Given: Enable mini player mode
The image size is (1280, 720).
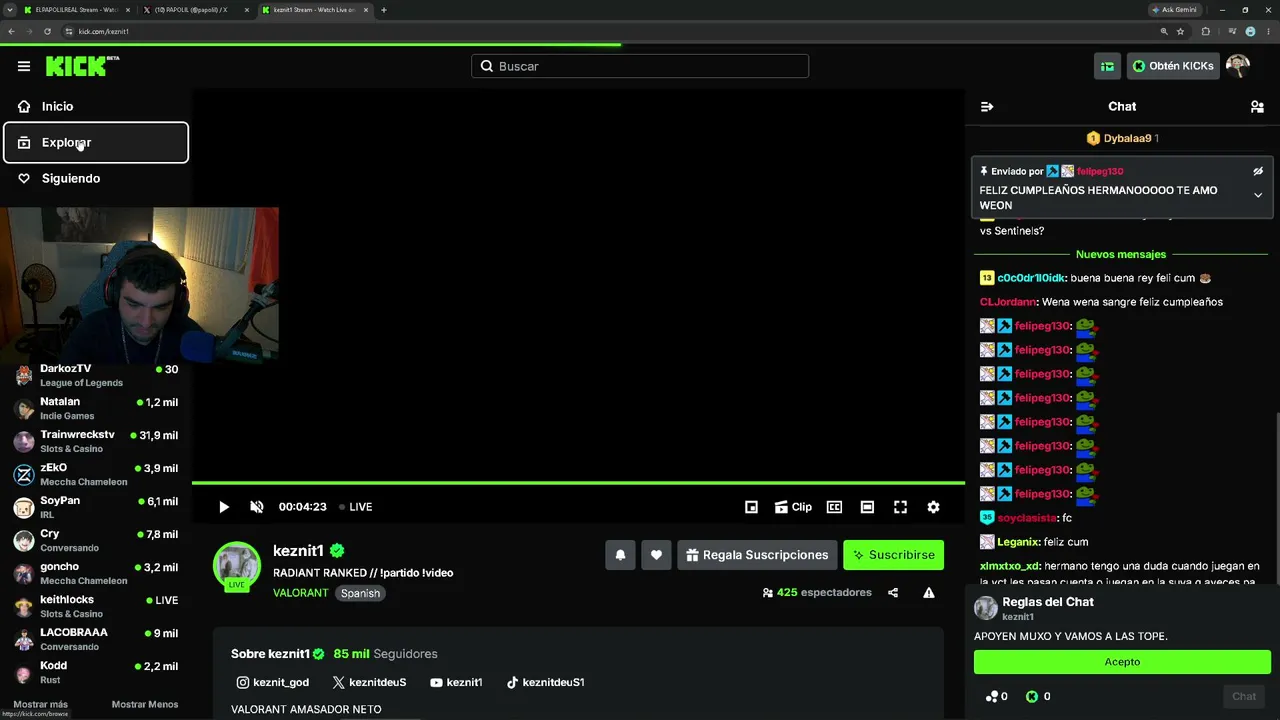Looking at the screenshot, I should tap(752, 507).
